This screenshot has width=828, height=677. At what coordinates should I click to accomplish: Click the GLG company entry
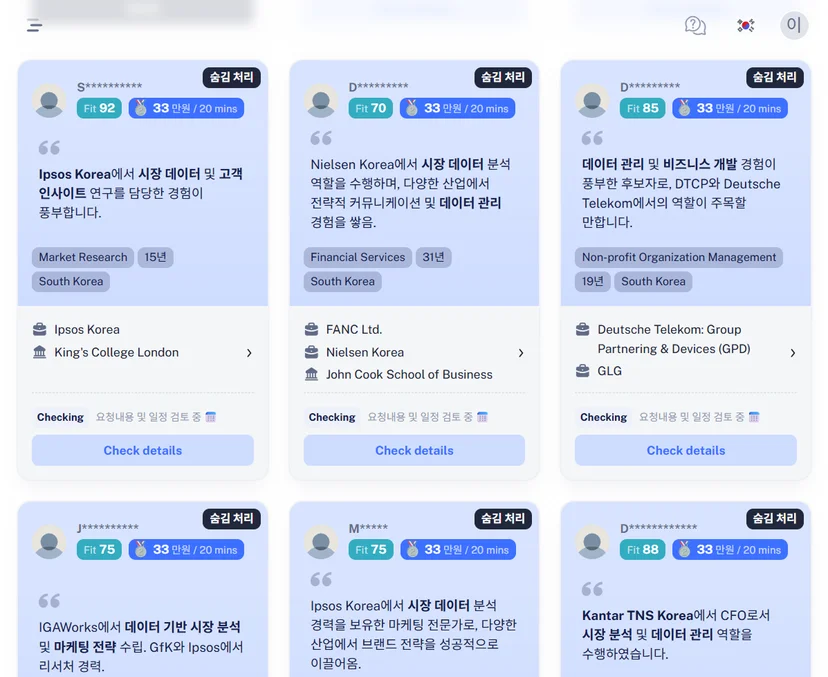(609, 371)
